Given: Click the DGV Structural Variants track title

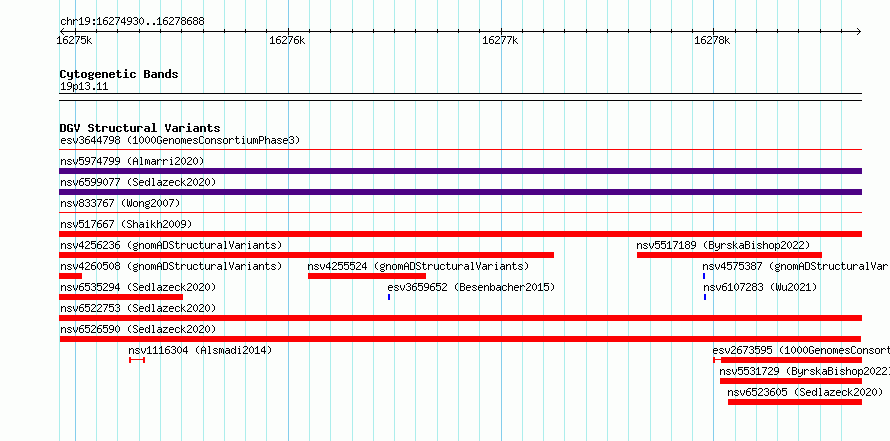Looking at the screenshot, I should pos(140,128).
